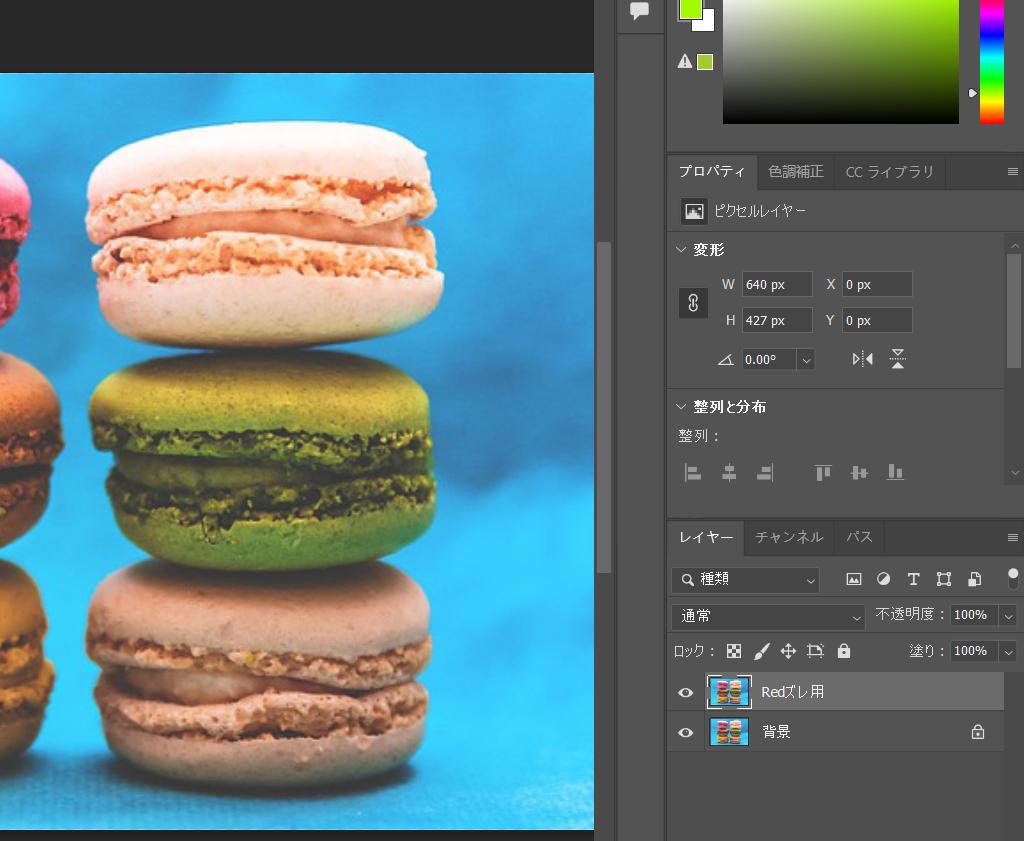
Task: Hide the Redズレ用 layer
Action: coord(686,692)
